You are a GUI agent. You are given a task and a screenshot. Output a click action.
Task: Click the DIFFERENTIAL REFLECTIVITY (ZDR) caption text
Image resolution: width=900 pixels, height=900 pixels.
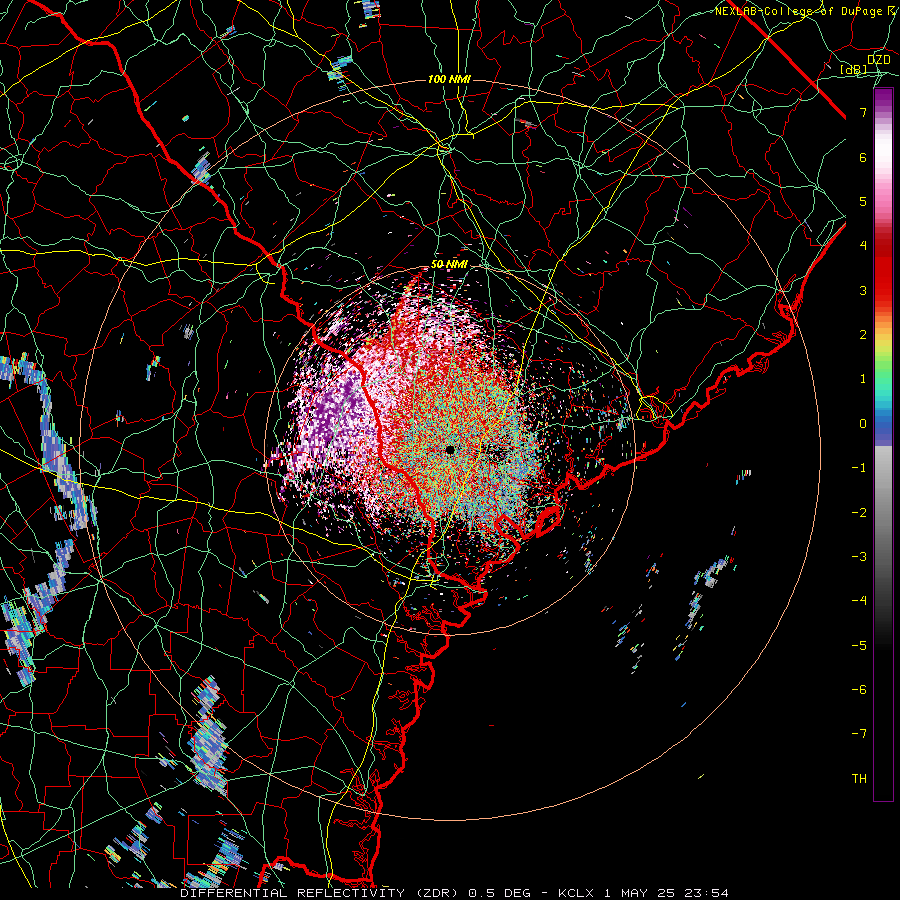[319, 893]
